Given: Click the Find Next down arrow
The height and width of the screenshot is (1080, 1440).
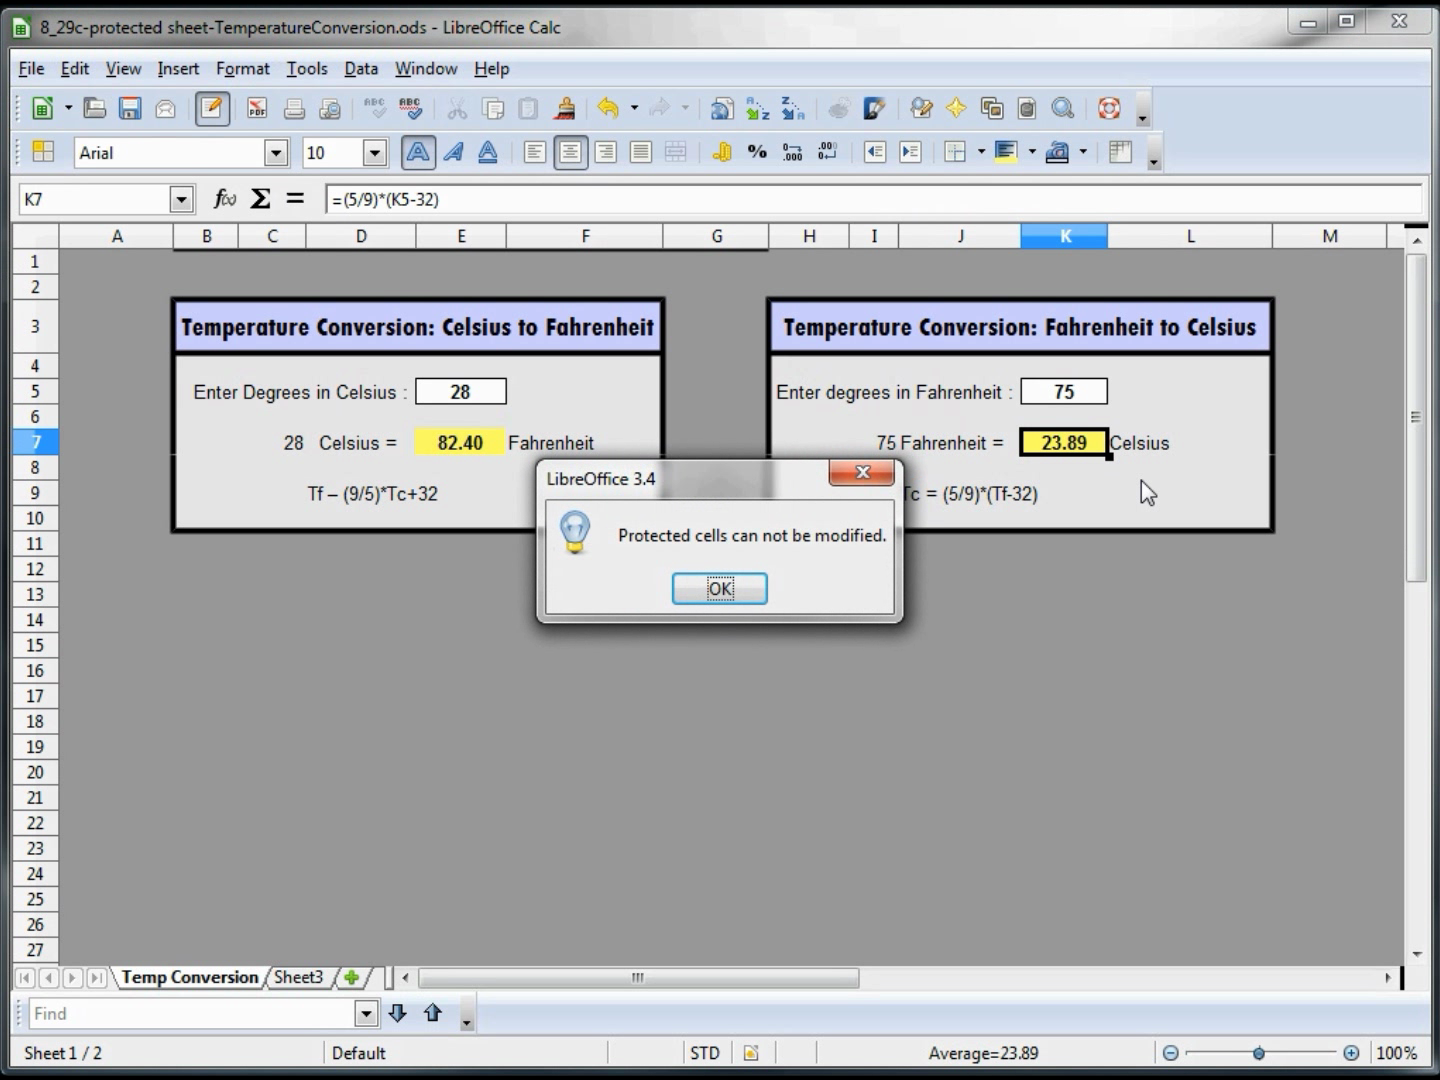Looking at the screenshot, I should pyautogui.click(x=397, y=1013).
